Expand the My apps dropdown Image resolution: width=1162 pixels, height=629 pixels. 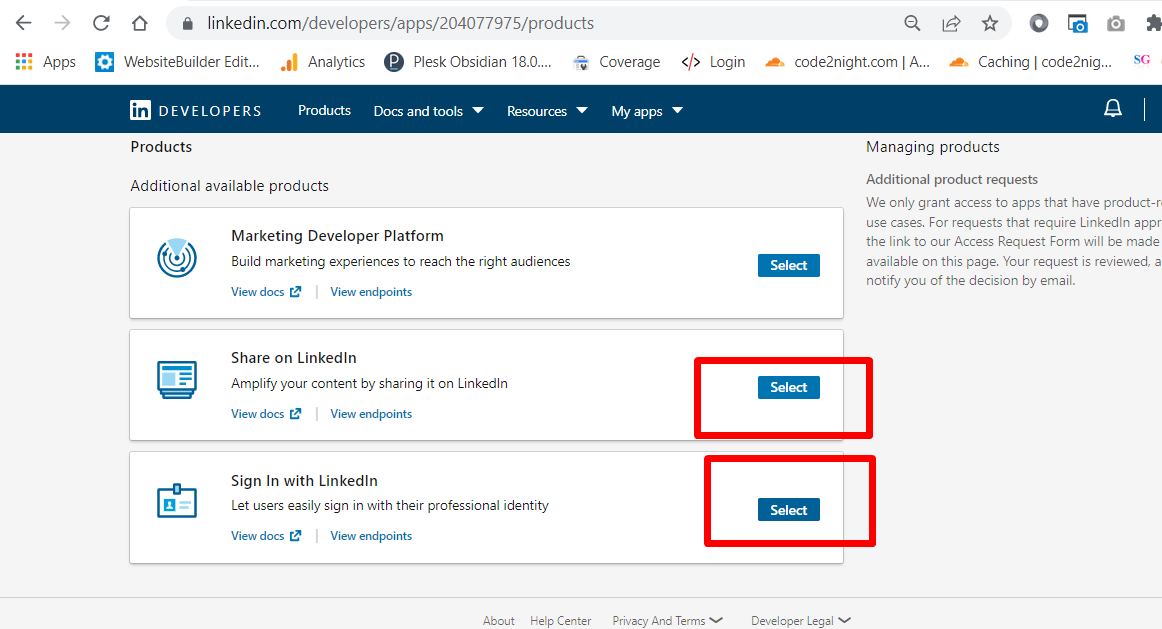tap(647, 111)
